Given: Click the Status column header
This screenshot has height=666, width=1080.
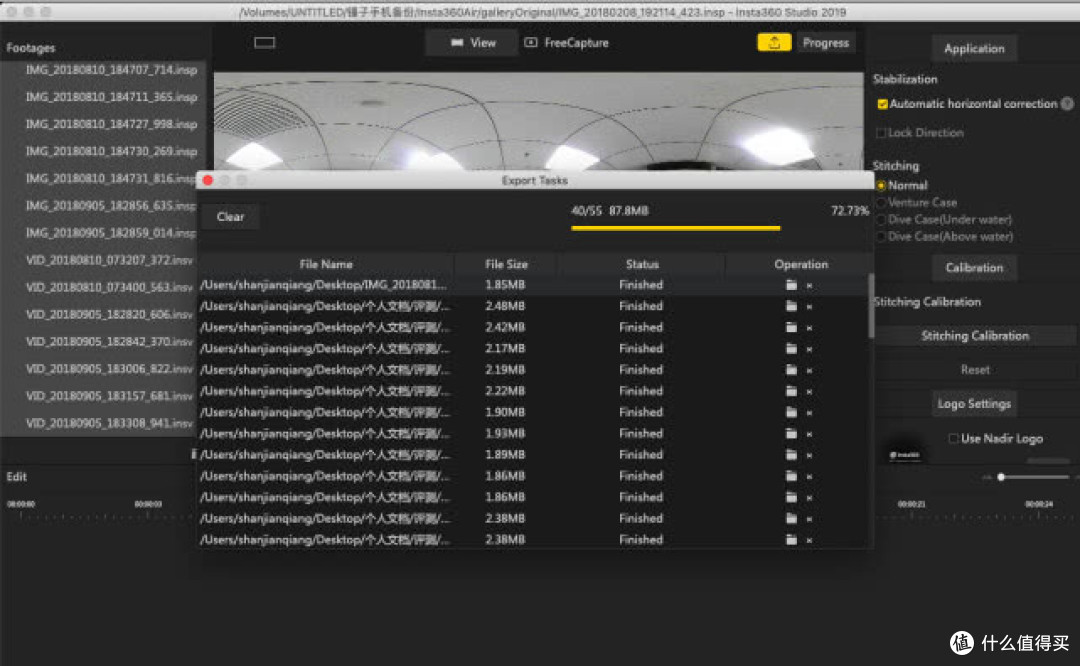Looking at the screenshot, I should [642, 264].
